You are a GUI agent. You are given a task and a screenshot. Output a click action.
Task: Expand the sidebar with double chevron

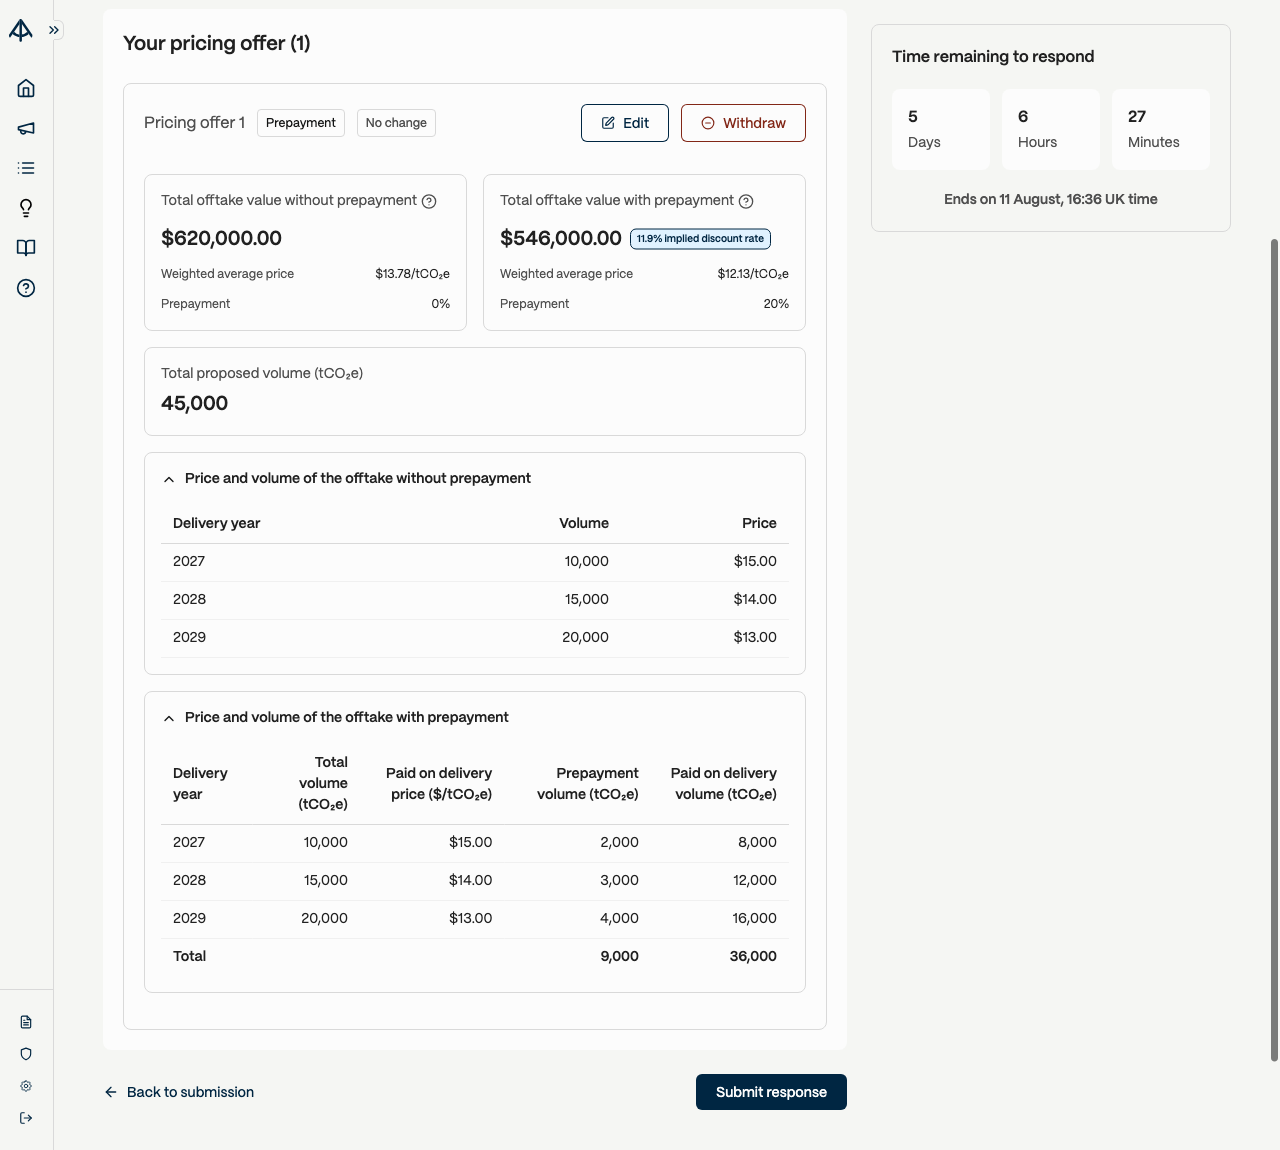[54, 30]
